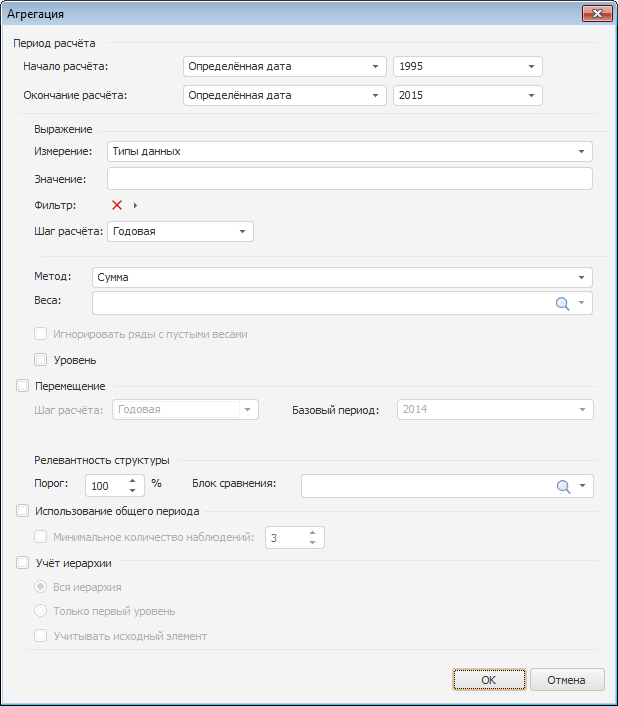
Task: Click the Отмена button
Action: 567,680
